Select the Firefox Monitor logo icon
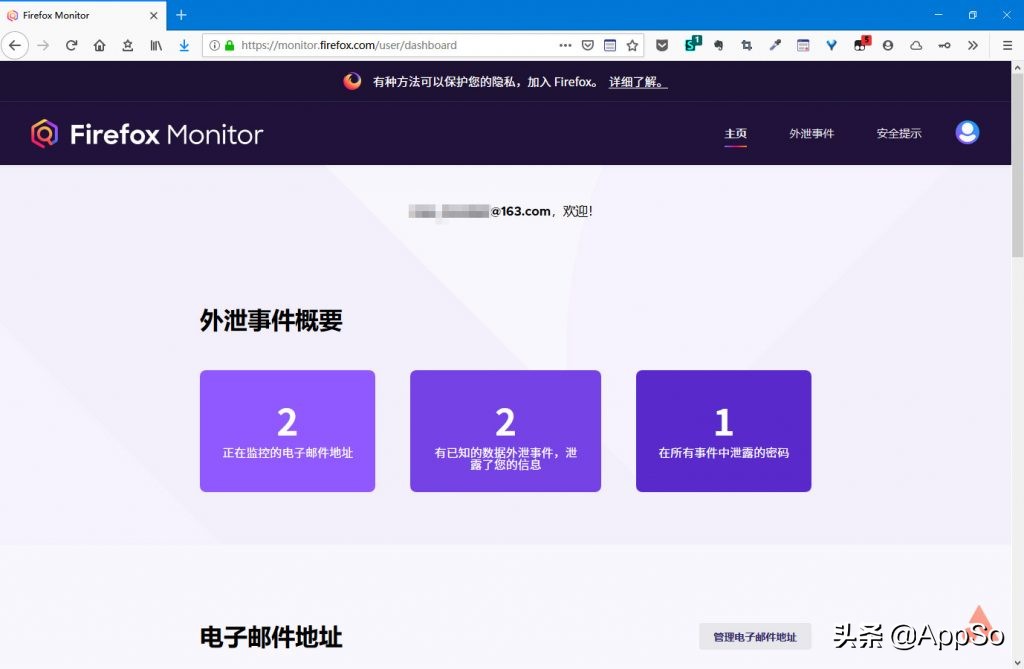This screenshot has height=669, width=1024. pos(44,133)
